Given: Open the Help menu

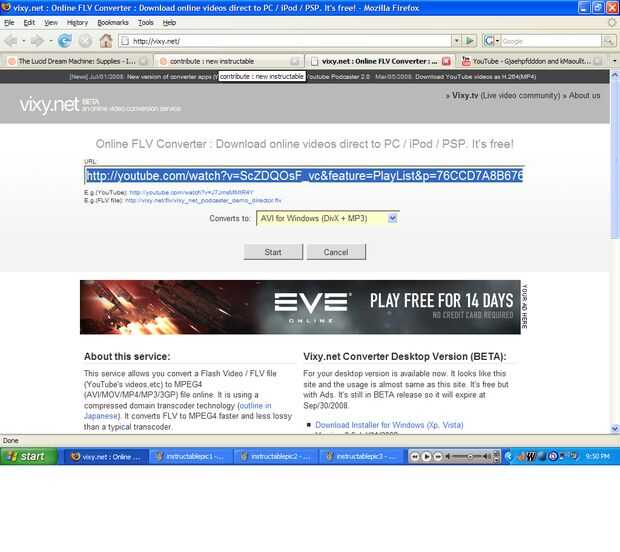Looking at the screenshot, I should [x=169, y=23].
